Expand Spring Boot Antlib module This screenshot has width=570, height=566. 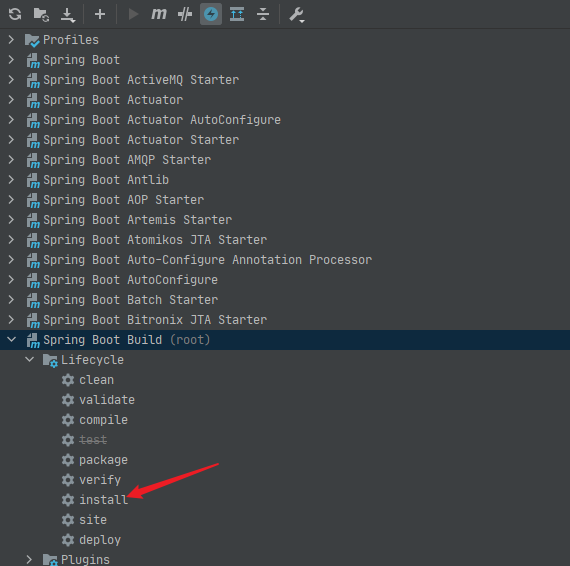pyautogui.click(x=11, y=179)
